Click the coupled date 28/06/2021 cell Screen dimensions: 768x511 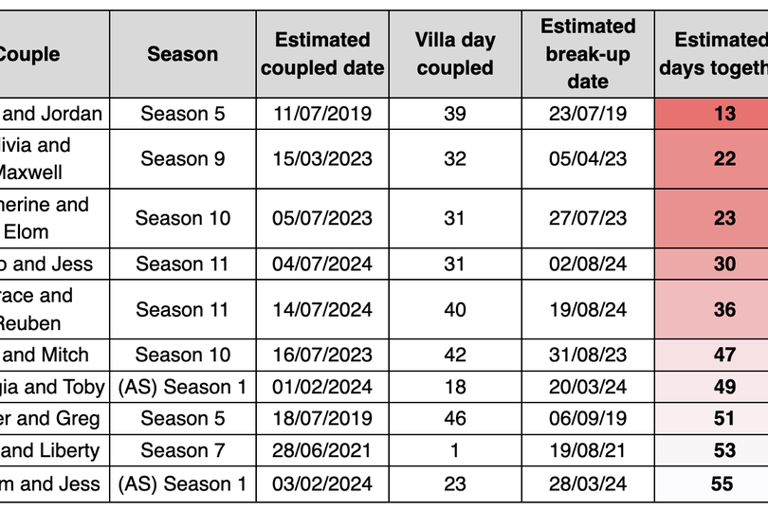coord(322,450)
